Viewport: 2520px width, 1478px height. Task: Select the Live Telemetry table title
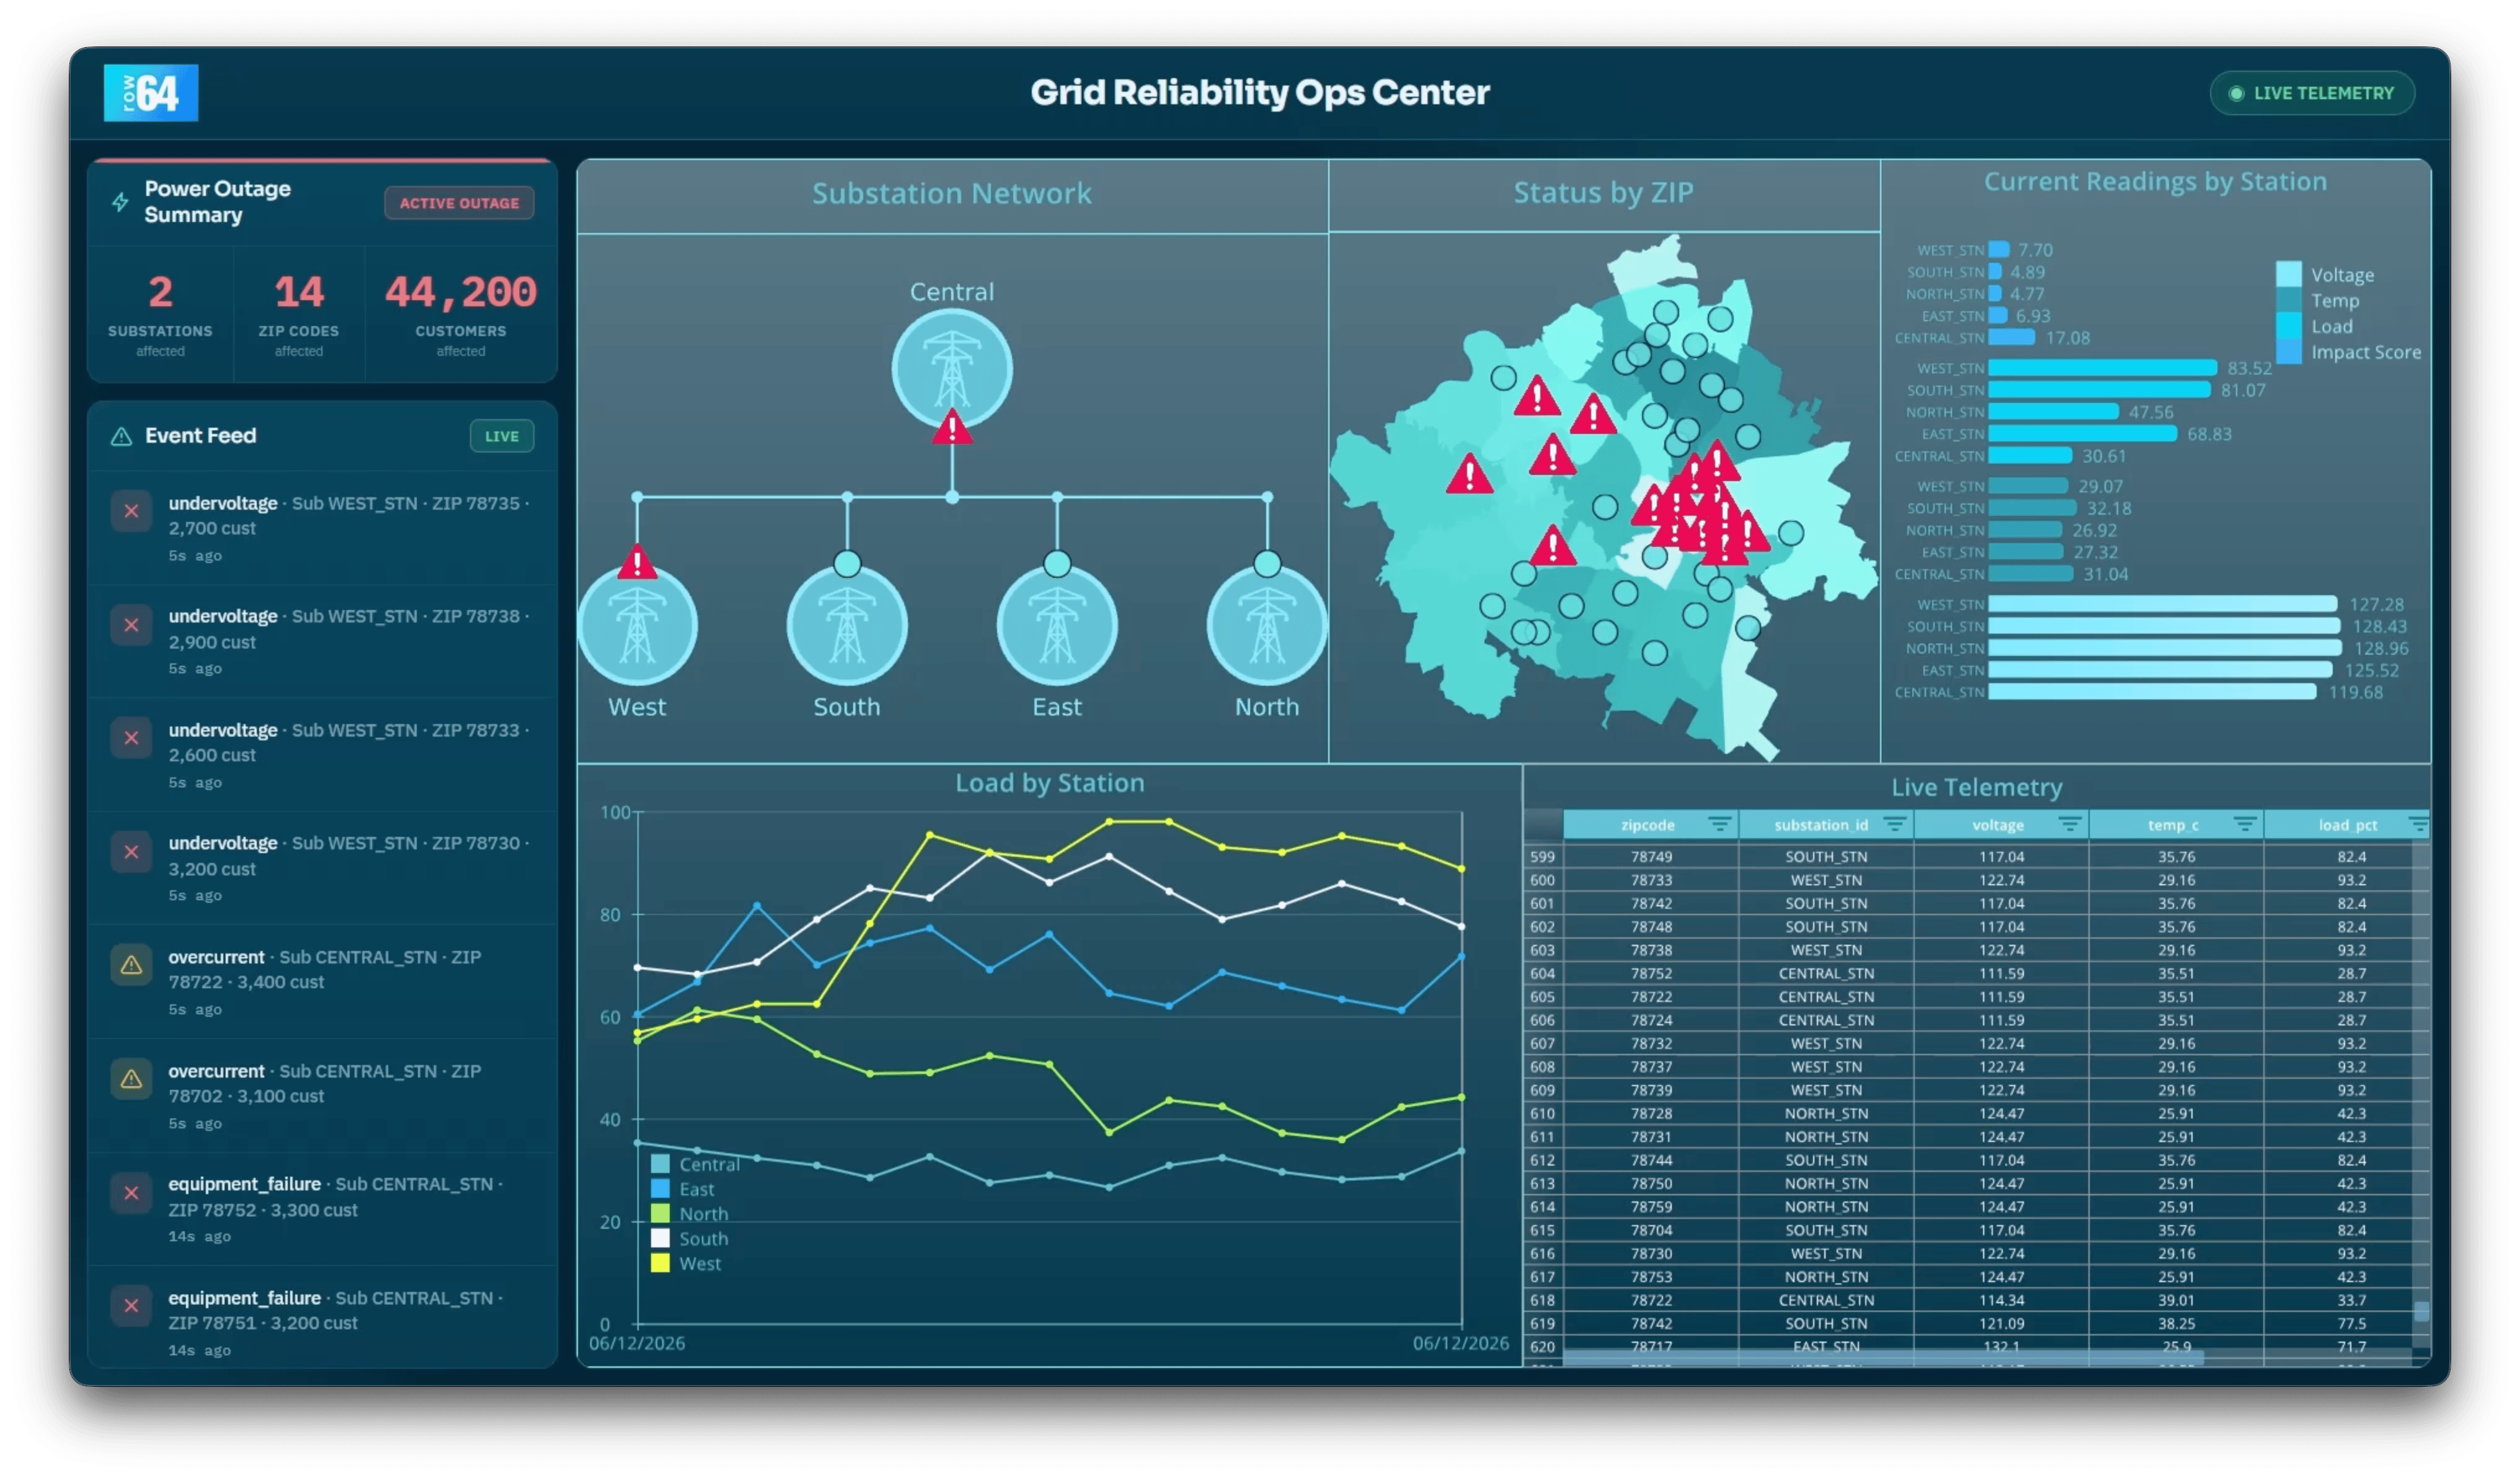coord(1976,788)
